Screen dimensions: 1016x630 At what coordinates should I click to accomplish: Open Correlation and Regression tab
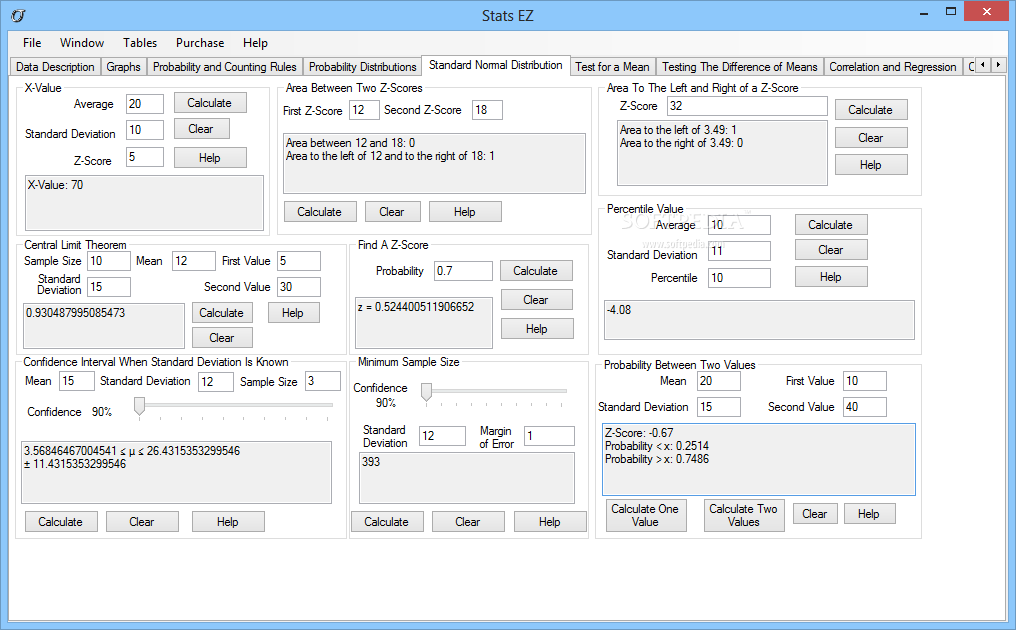[x=892, y=67]
